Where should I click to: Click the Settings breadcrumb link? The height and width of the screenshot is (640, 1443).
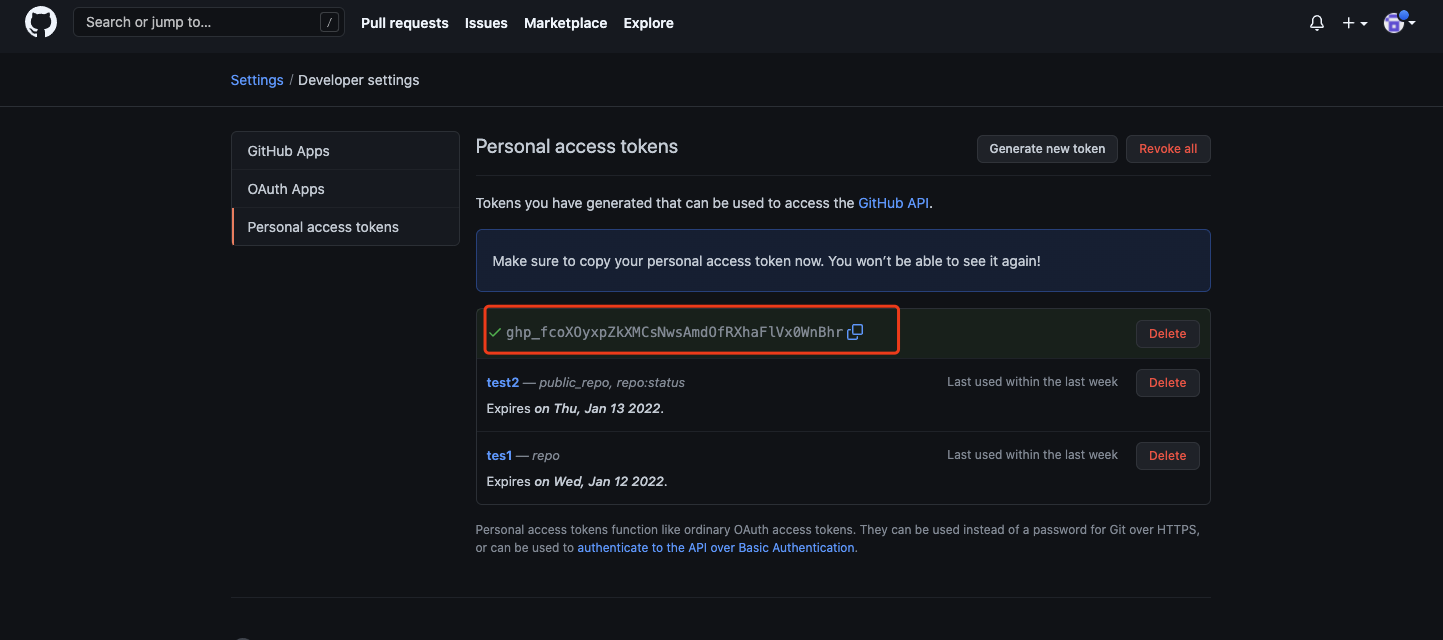[x=257, y=80]
